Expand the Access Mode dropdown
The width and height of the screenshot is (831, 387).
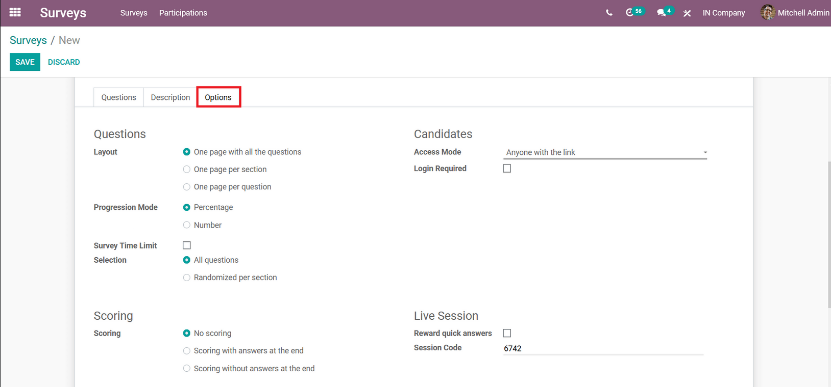point(605,153)
